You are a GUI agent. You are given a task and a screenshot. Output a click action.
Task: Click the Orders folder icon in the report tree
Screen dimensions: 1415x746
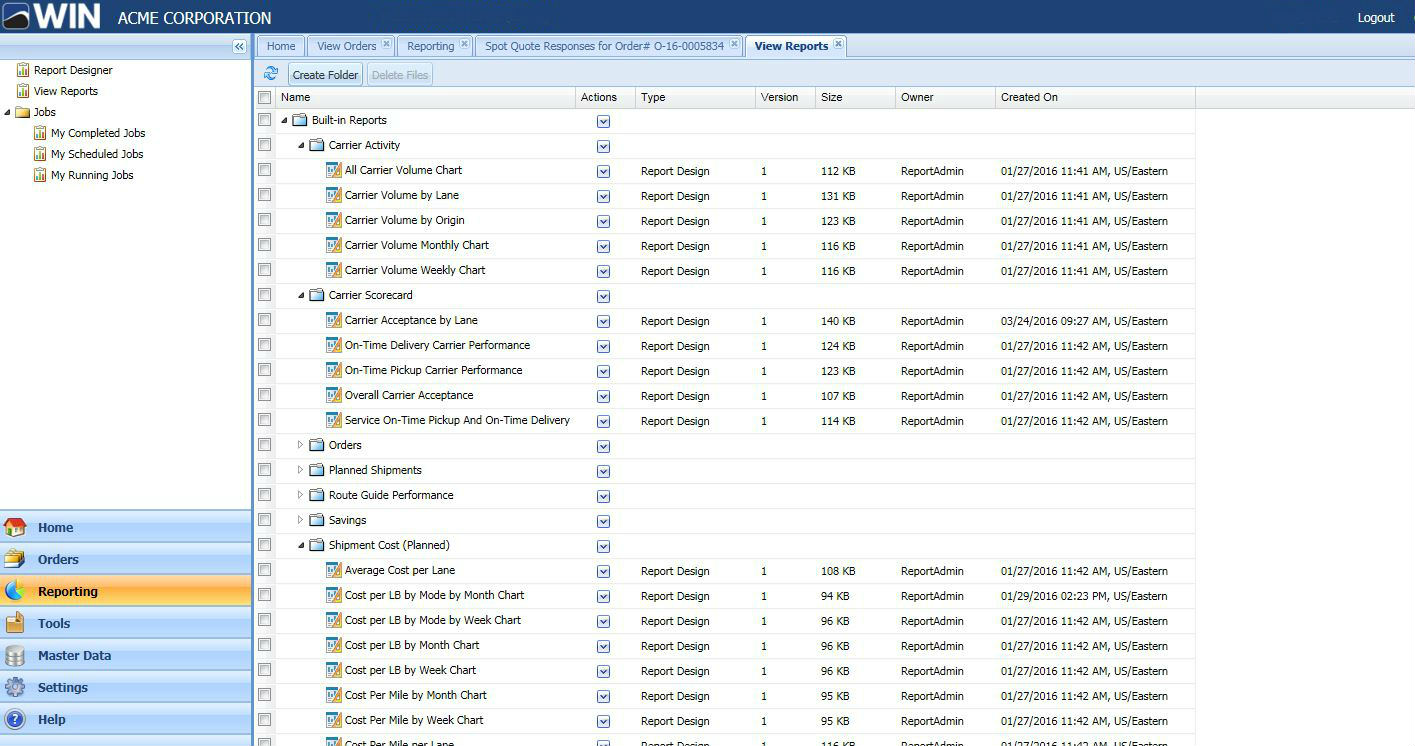(x=317, y=445)
